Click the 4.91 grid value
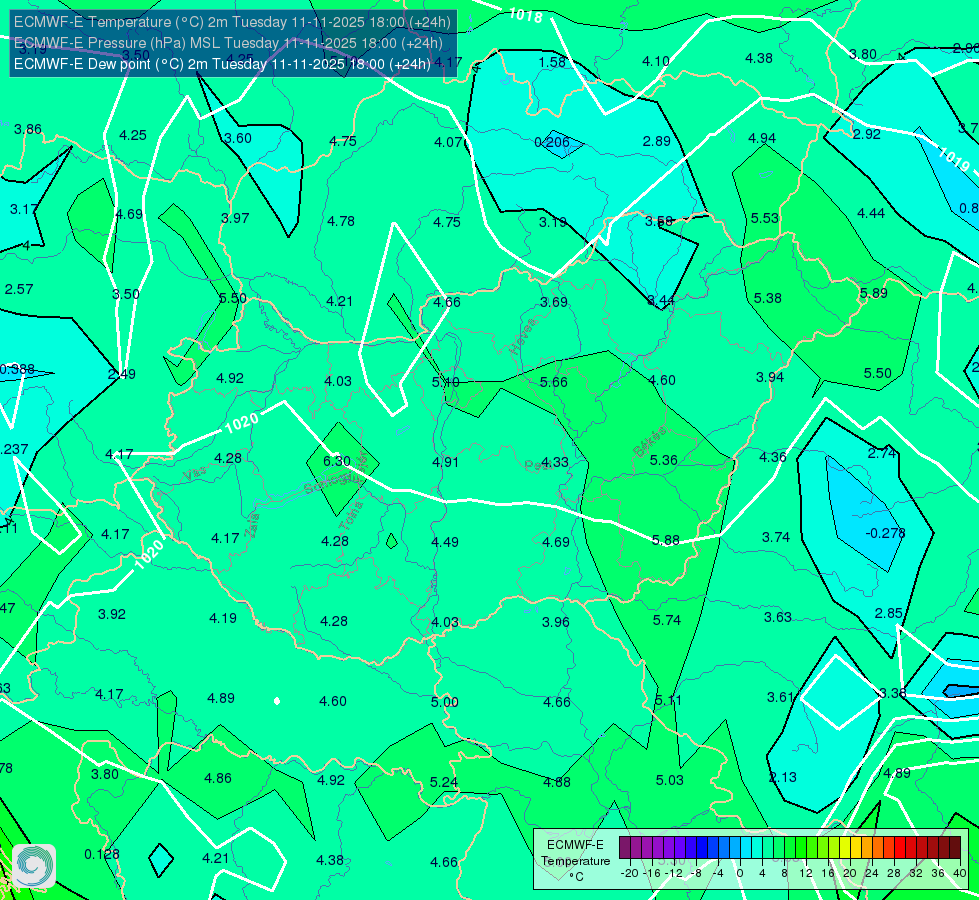Image resolution: width=979 pixels, height=900 pixels. point(446,462)
